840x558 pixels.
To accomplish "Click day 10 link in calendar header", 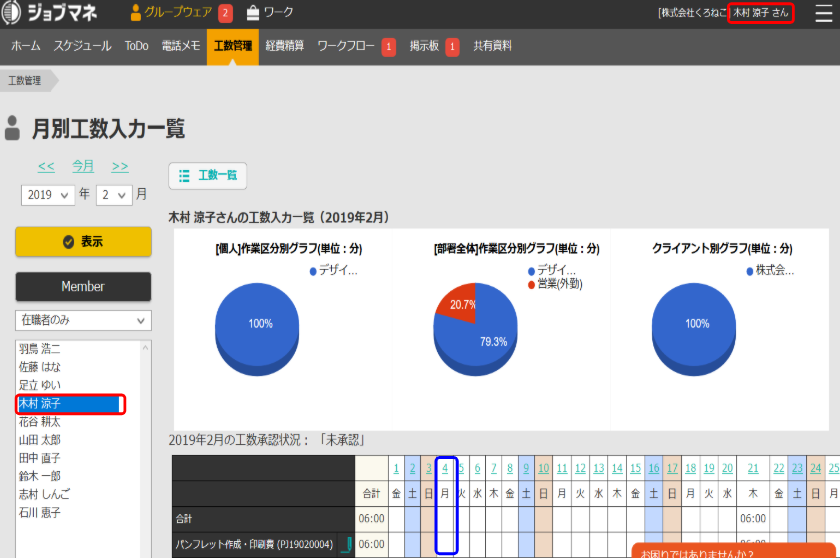I will (543, 469).
